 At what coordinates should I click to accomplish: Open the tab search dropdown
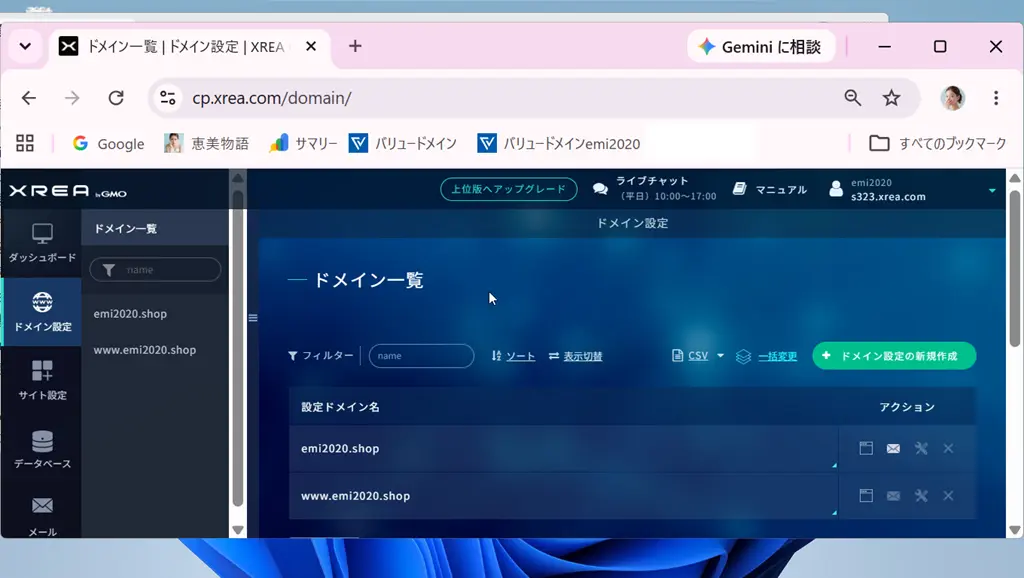[25, 46]
